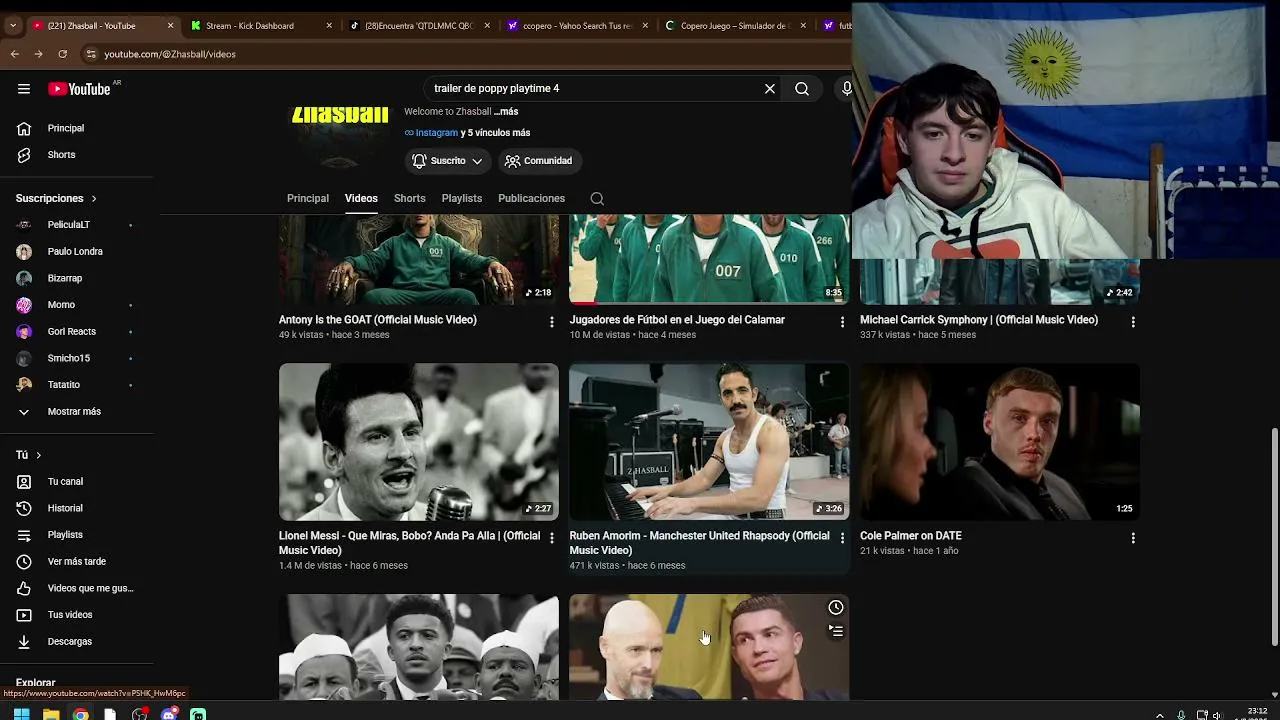Close the Stream - Kick Dashboard tab
The width and height of the screenshot is (1280, 720).
click(x=329, y=26)
